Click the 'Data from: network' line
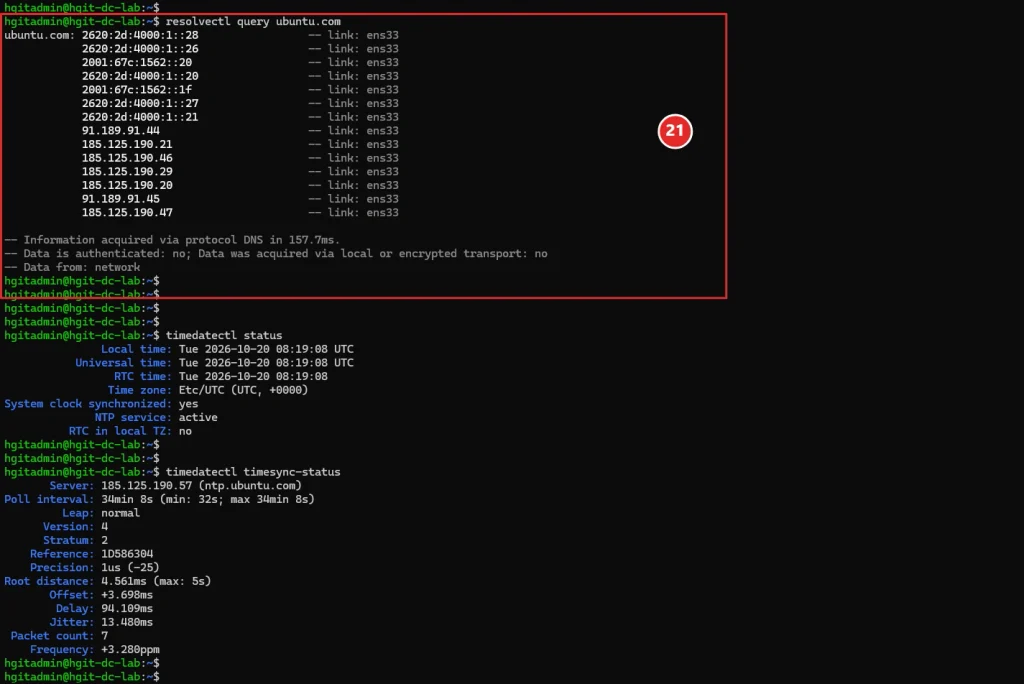The width and height of the screenshot is (1024, 684). point(72,267)
